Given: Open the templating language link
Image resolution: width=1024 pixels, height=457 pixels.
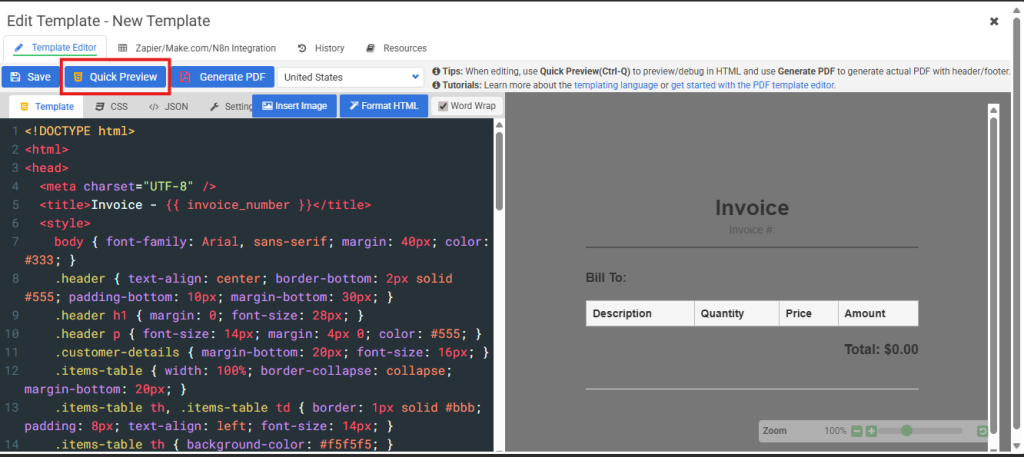Looking at the screenshot, I should tap(616, 85).
